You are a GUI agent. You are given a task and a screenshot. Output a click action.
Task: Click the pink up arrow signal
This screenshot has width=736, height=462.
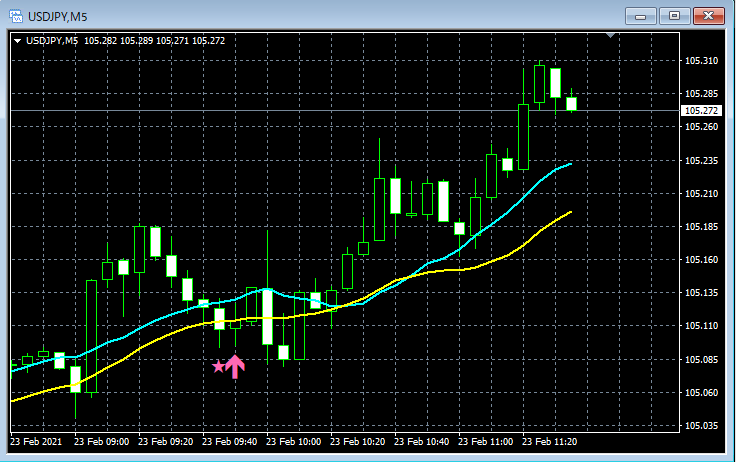click(235, 367)
